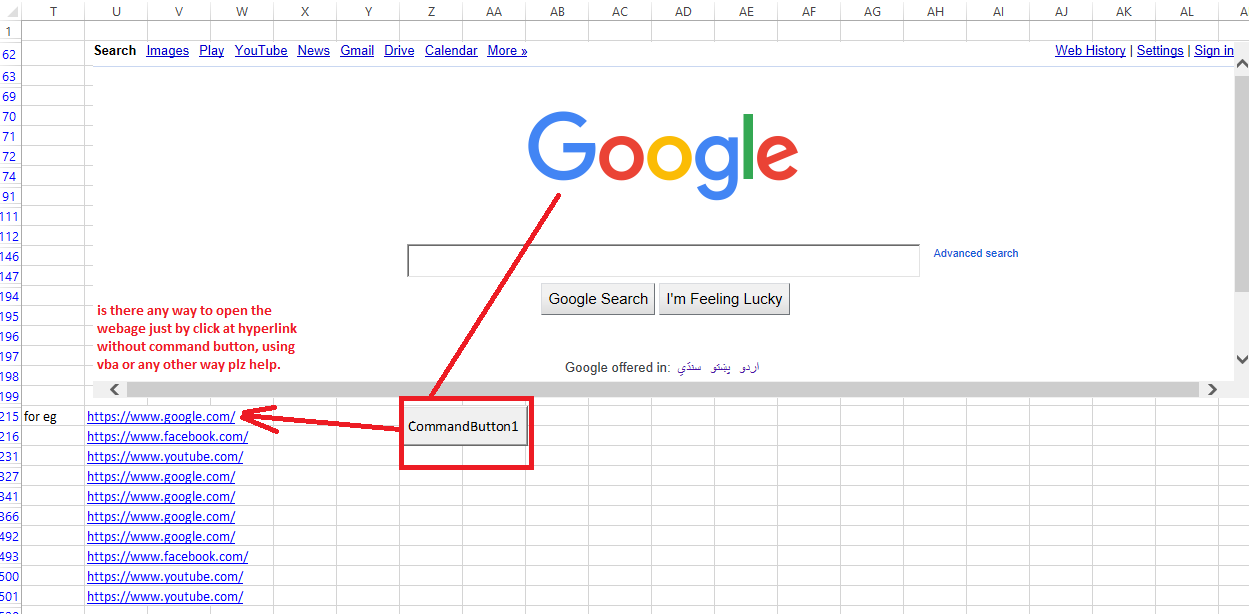This screenshot has width=1249, height=614.
Task: Open youtube.com hyperlink in row 500
Action: tap(165, 577)
